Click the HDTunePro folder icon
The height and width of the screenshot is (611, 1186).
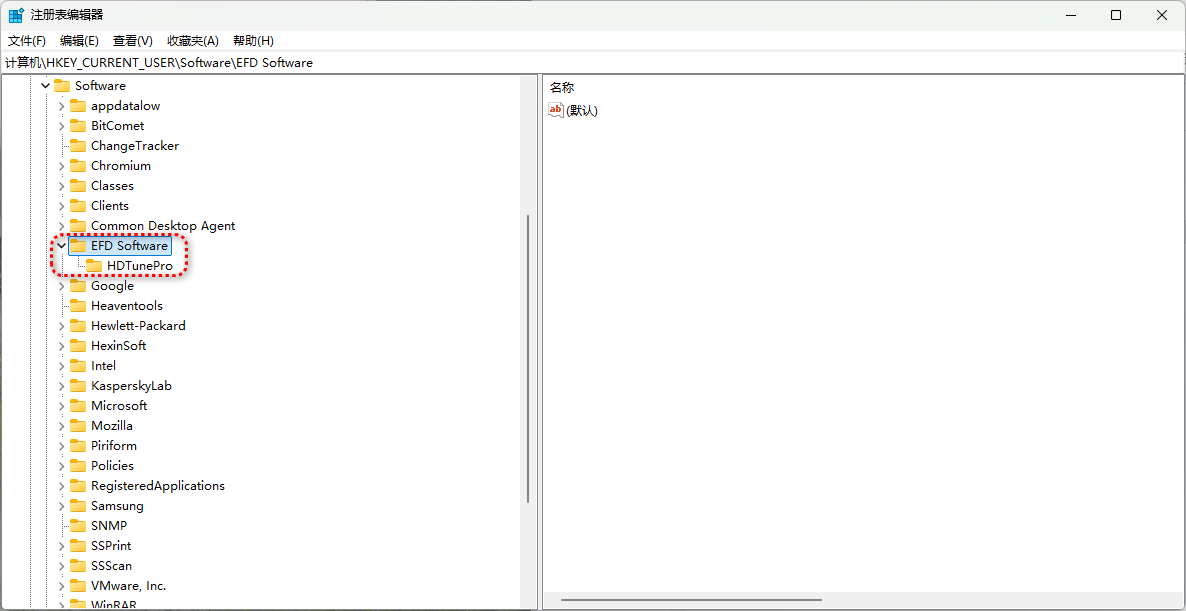click(94, 266)
